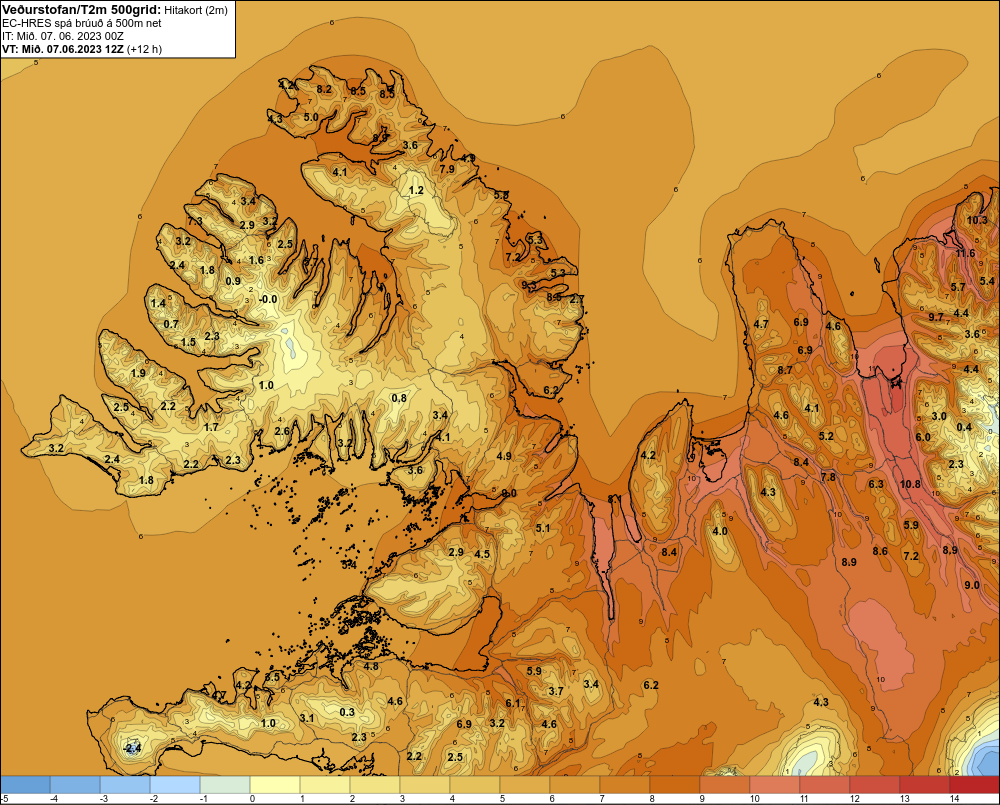Image resolution: width=1000 pixels, height=805 pixels.
Task: Pick the legend color swatch between -5 and -4
Action: click(25, 785)
